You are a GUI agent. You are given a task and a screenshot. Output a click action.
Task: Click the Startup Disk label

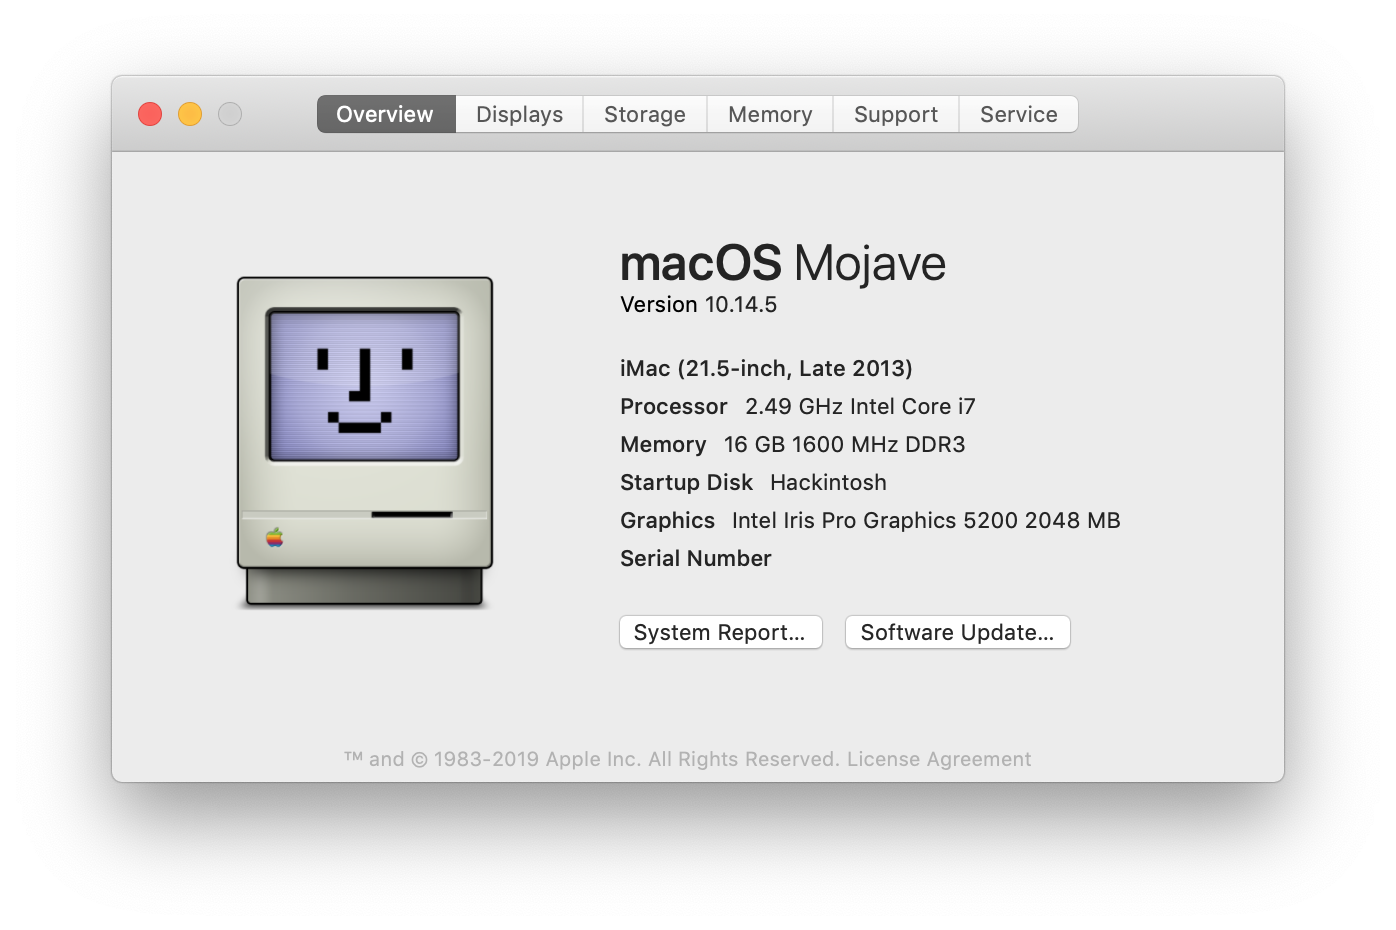click(x=686, y=482)
